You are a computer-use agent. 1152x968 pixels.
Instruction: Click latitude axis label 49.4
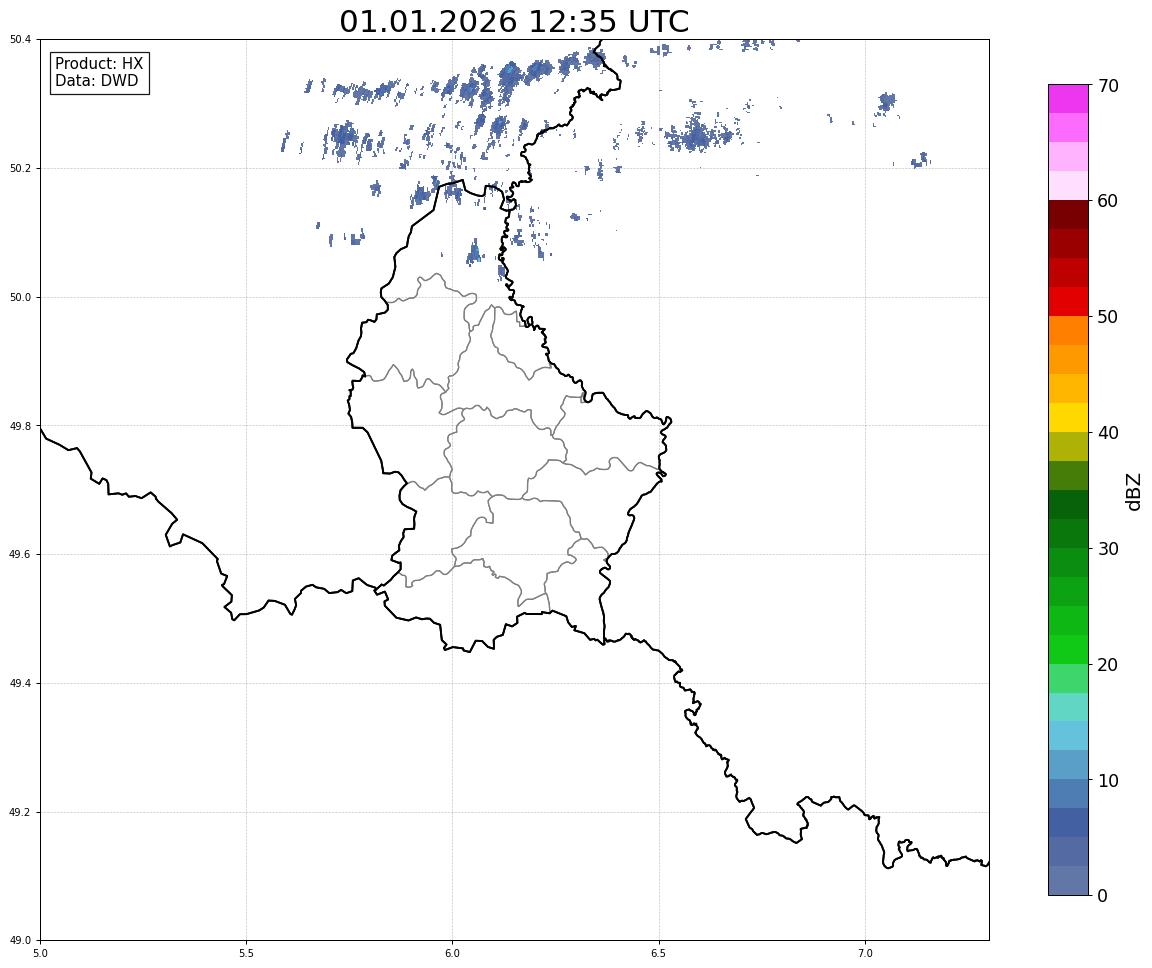pyautogui.click(x=20, y=684)
